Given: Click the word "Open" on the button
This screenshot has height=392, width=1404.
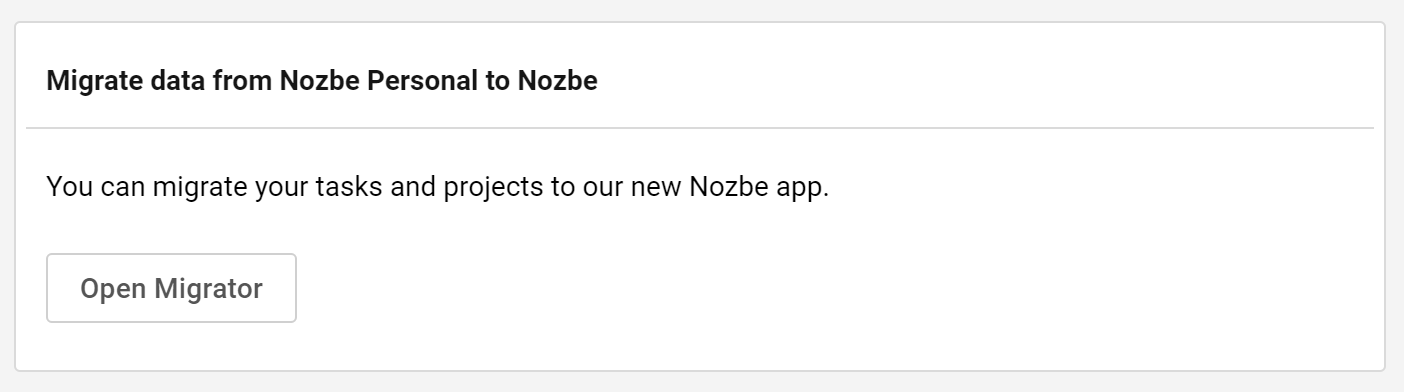Looking at the screenshot, I should (114, 290).
